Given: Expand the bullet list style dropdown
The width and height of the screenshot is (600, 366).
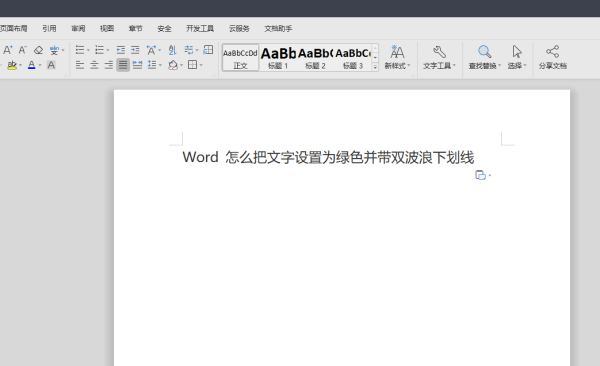Looking at the screenshot, I should (88, 50).
